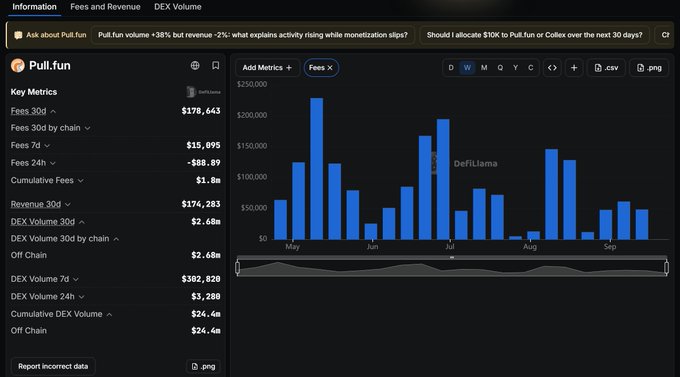
Task: Switch chart grouping to Quarterly (Q)
Action: [500, 68]
